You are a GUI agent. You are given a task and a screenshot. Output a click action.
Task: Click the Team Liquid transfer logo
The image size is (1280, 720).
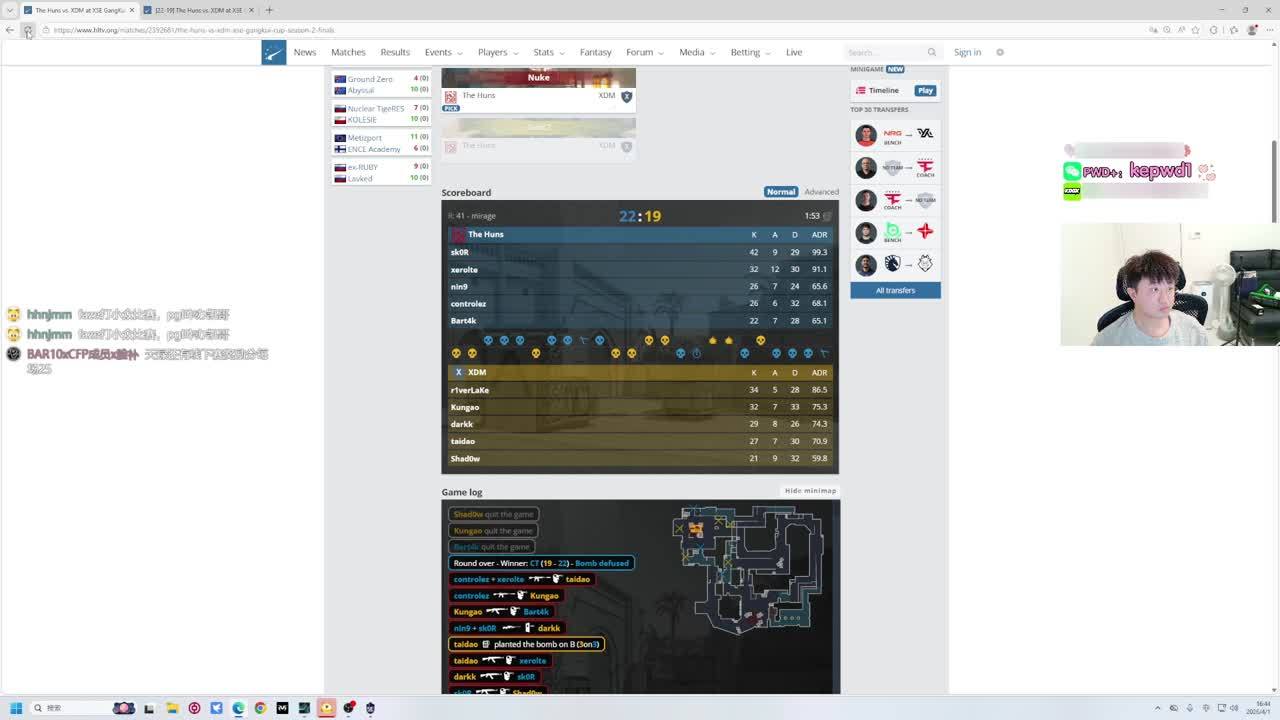(892, 264)
